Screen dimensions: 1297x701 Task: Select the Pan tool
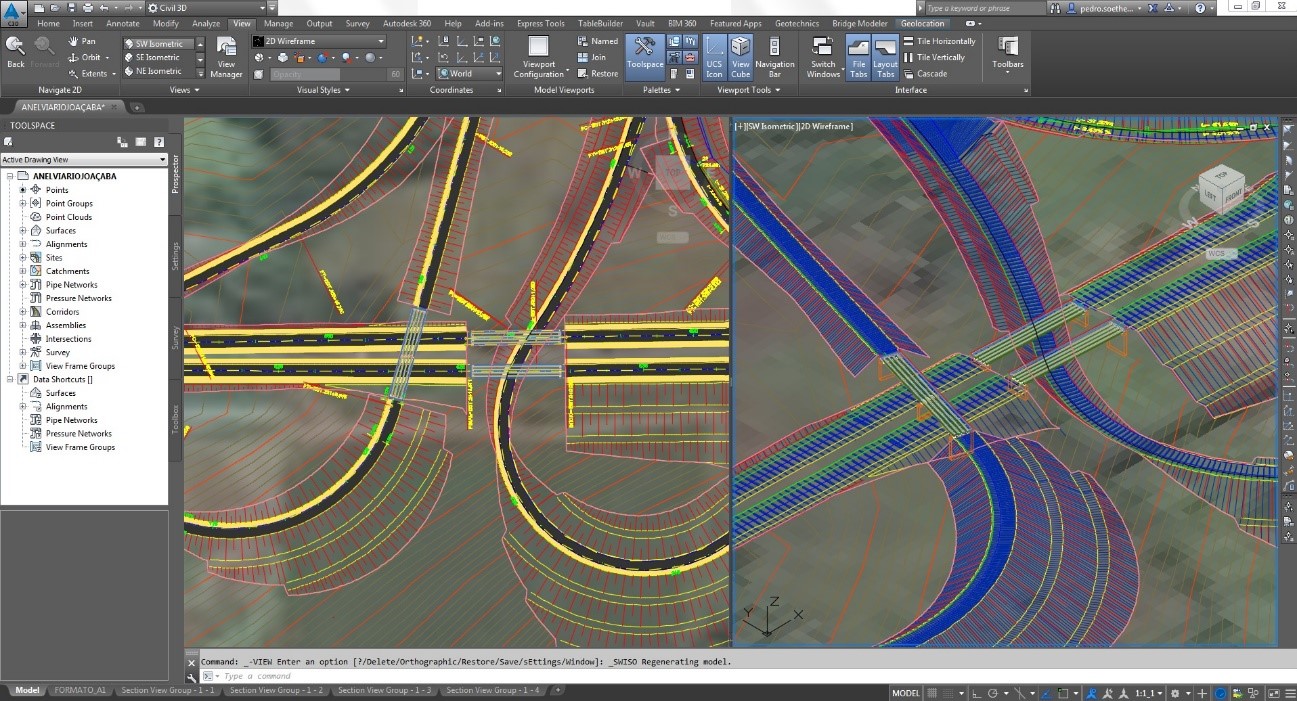(x=82, y=41)
